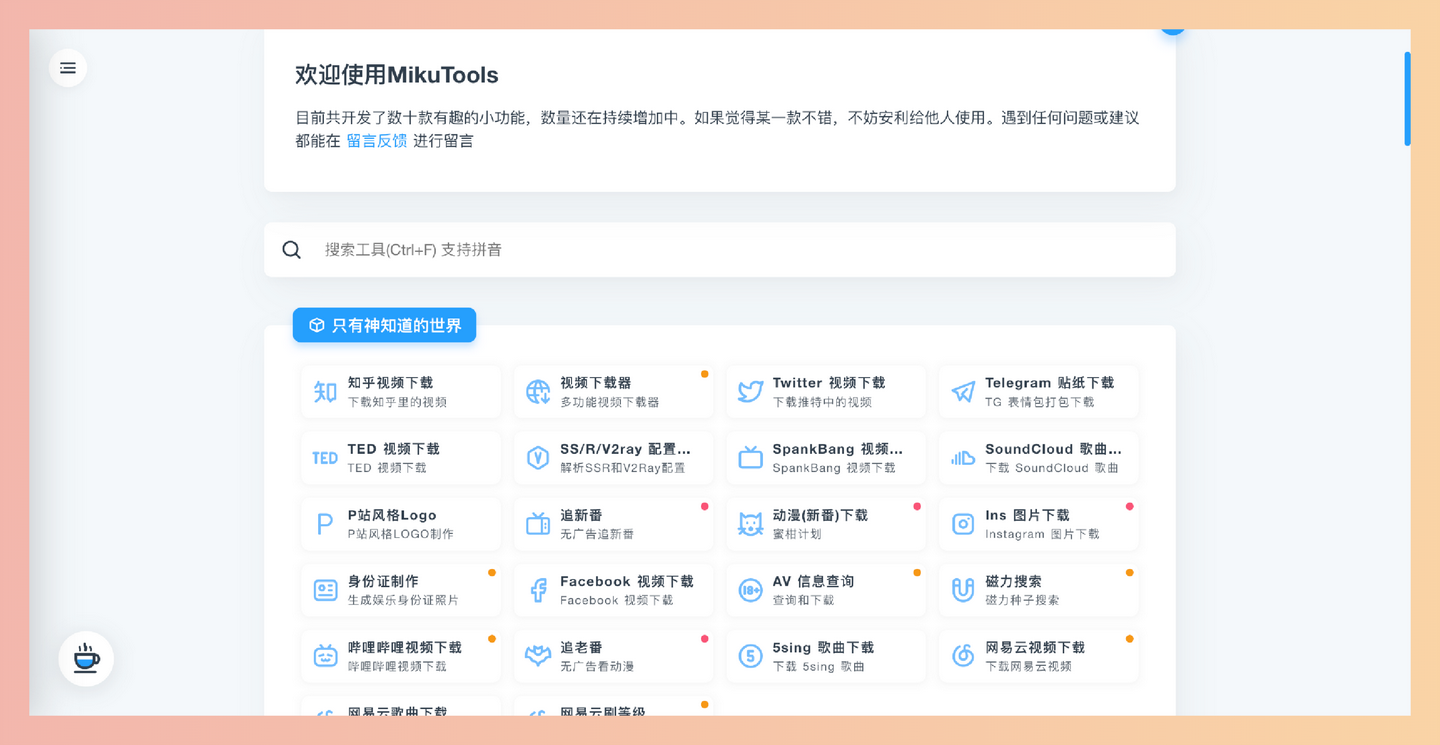The height and width of the screenshot is (745, 1440).
Task: Open SoundCloud 歌曲 download tool
Action: [1039, 457]
